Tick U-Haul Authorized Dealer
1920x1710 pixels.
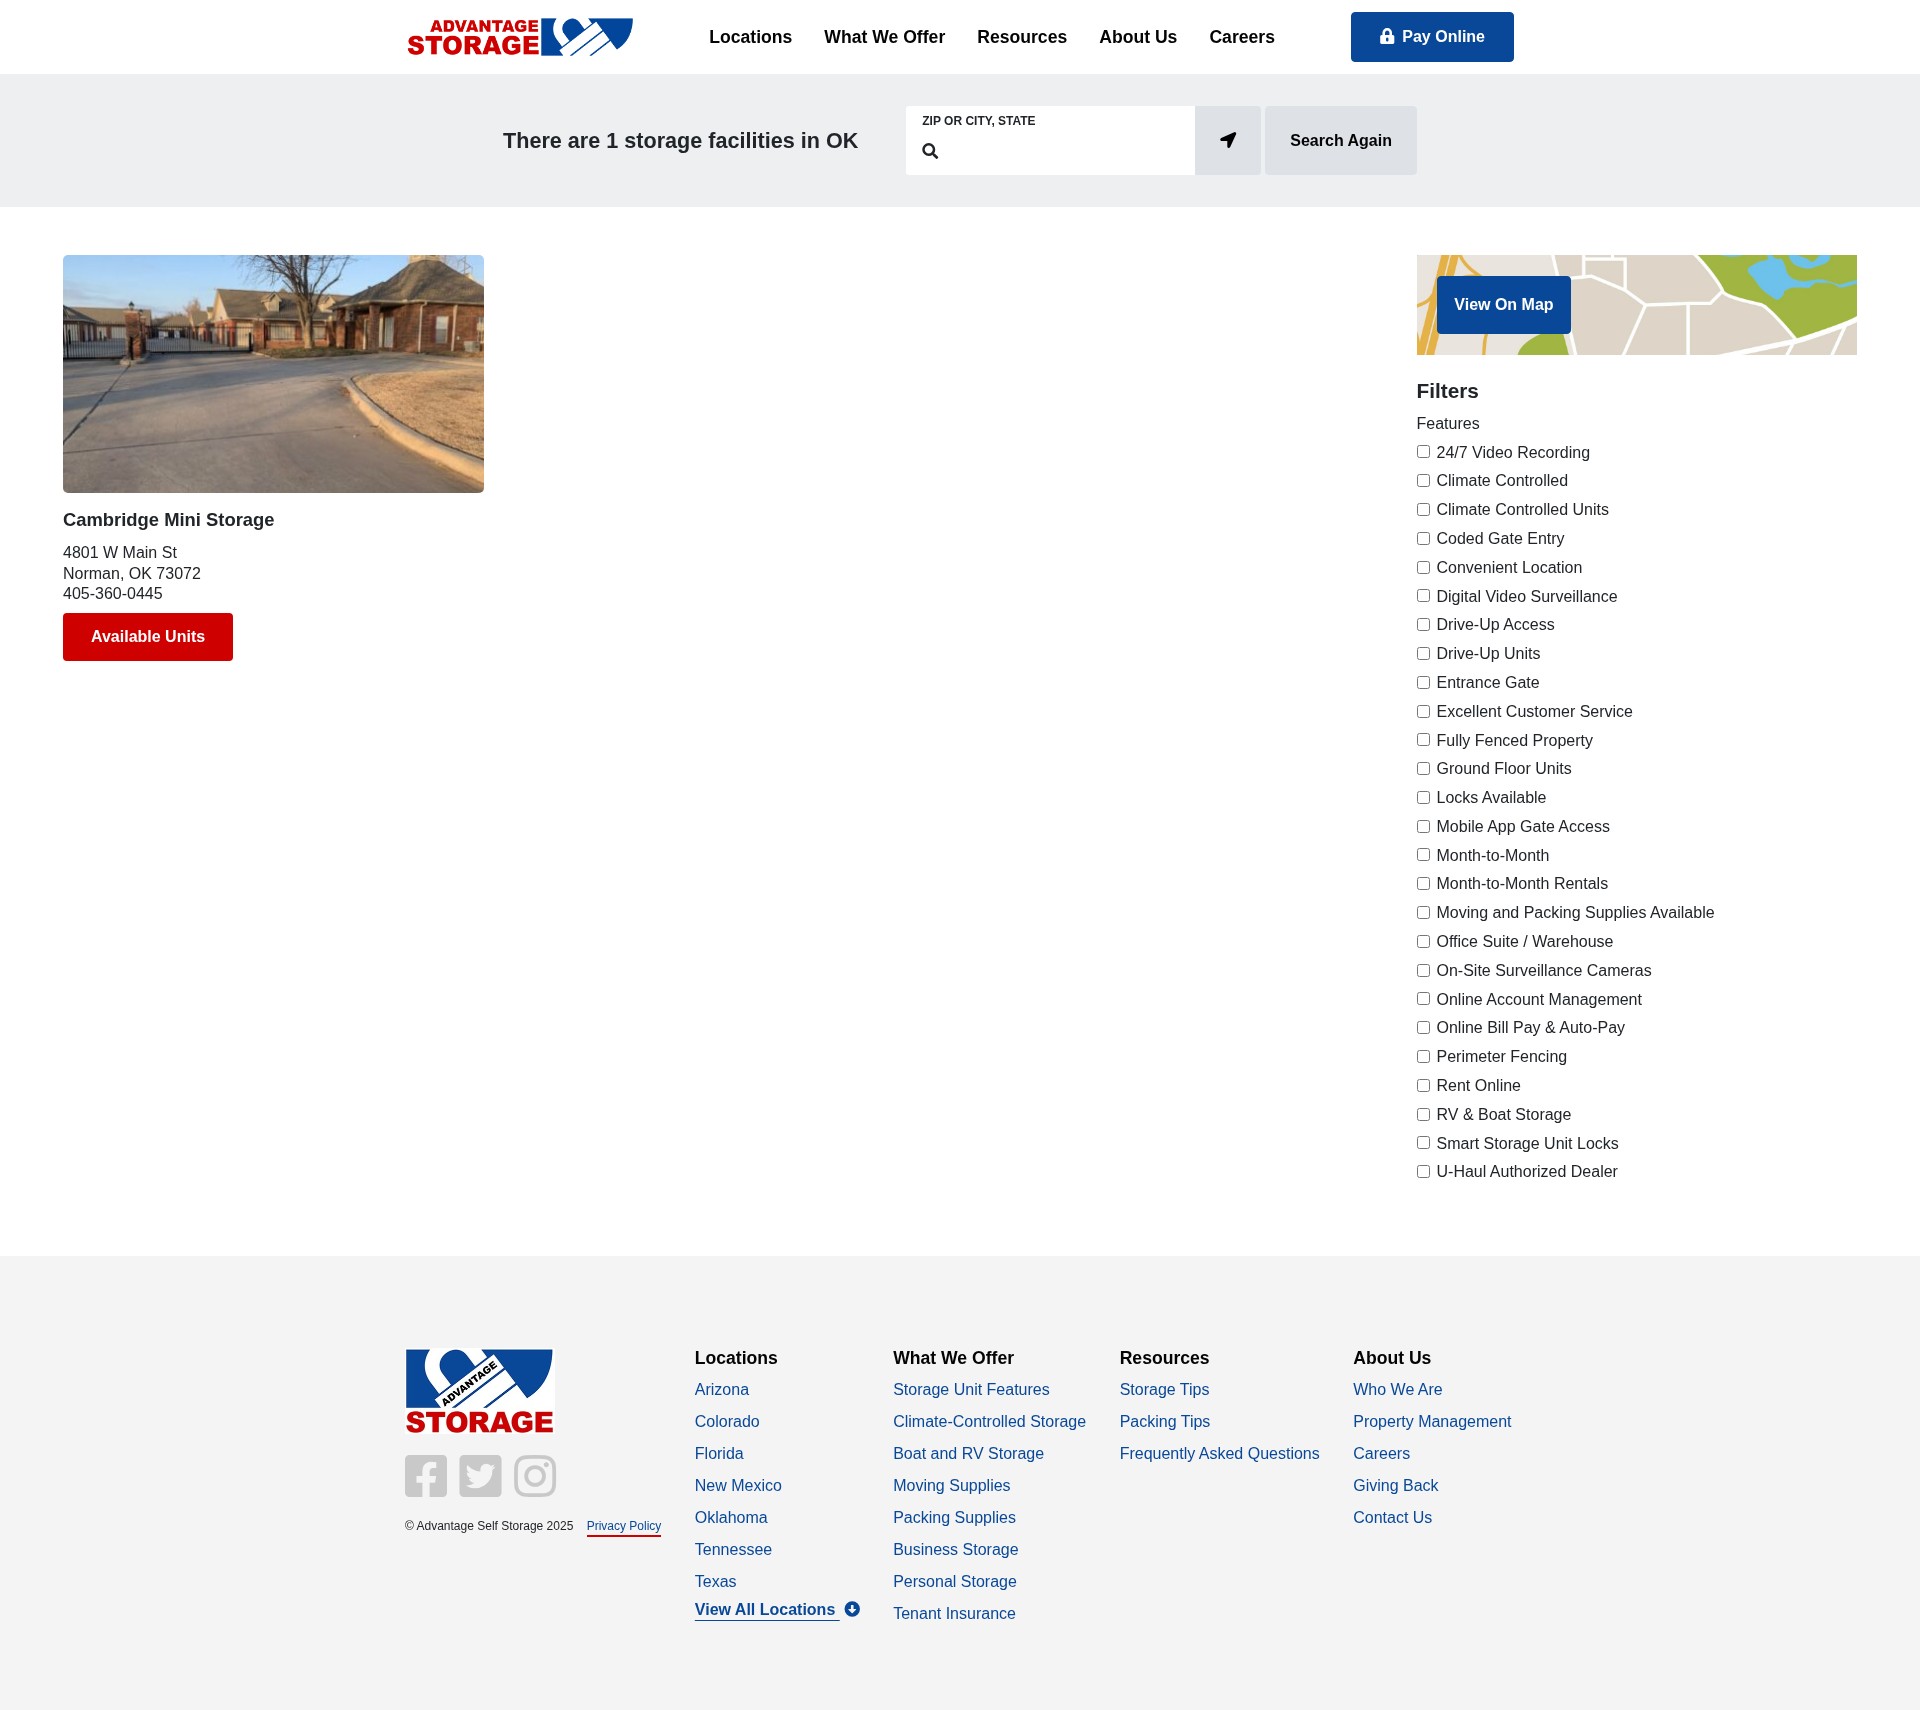pyautogui.click(x=1423, y=1172)
